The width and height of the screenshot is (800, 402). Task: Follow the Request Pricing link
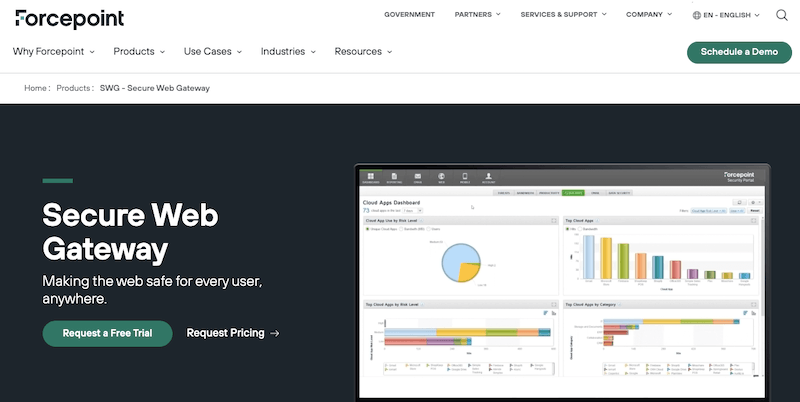pos(233,333)
